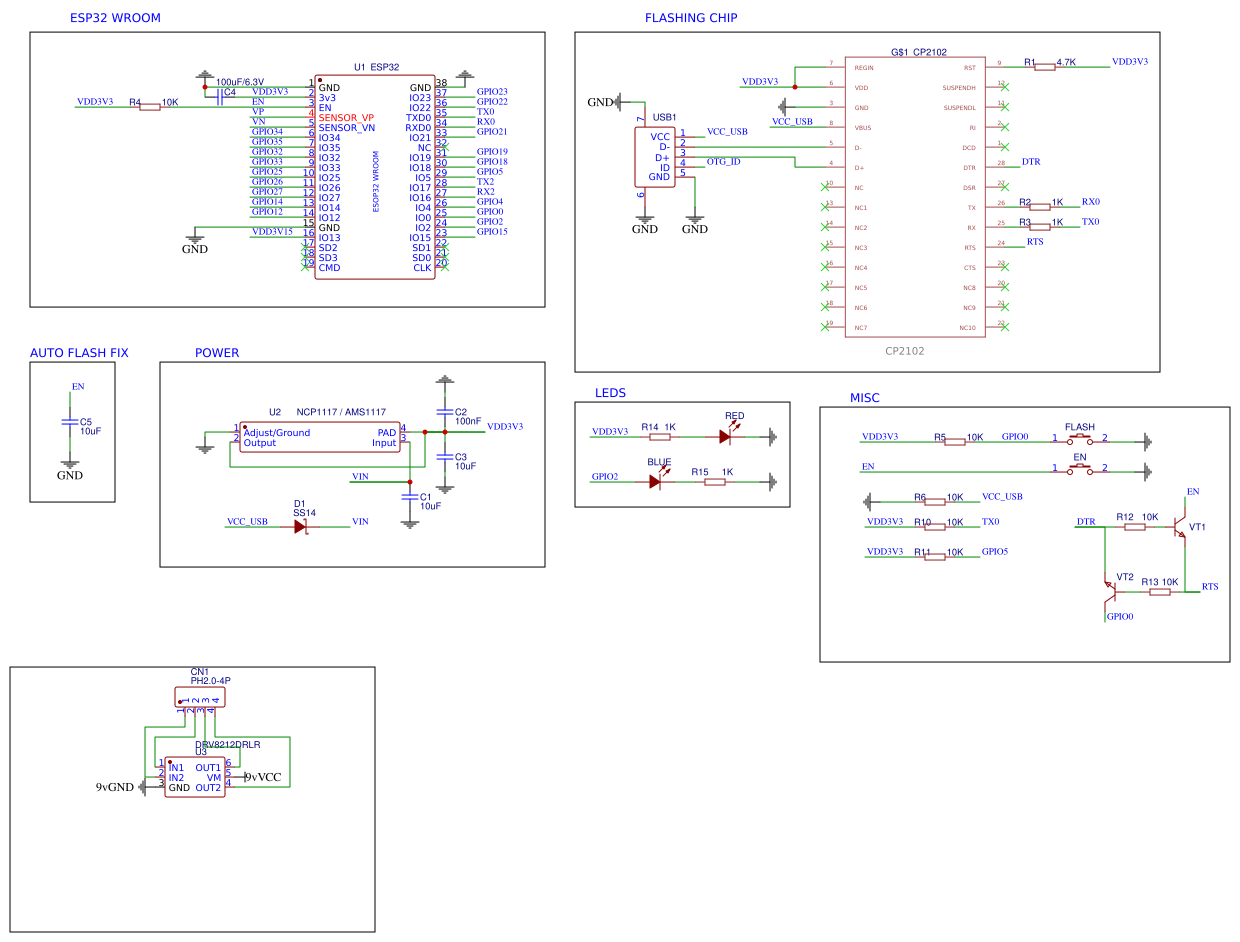Click the C5 10uF capacitor symbol

pyautogui.click(x=69, y=423)
